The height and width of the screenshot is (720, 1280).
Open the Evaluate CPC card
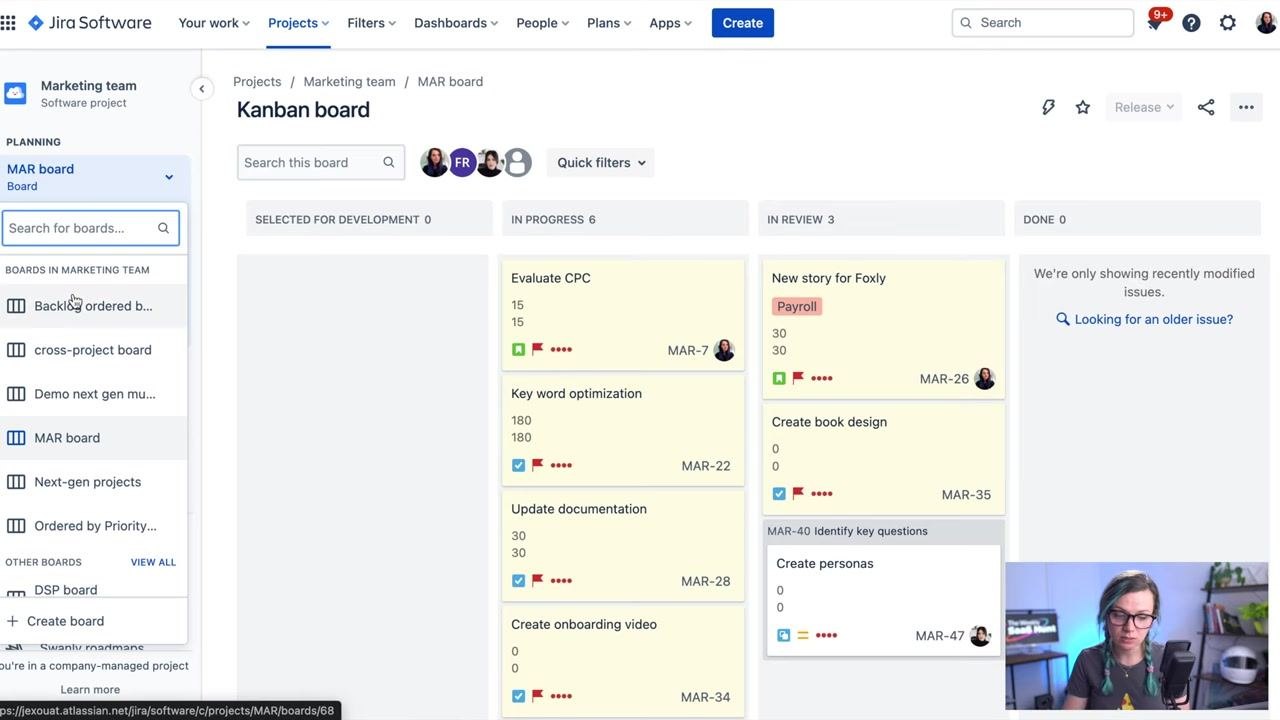623,314
